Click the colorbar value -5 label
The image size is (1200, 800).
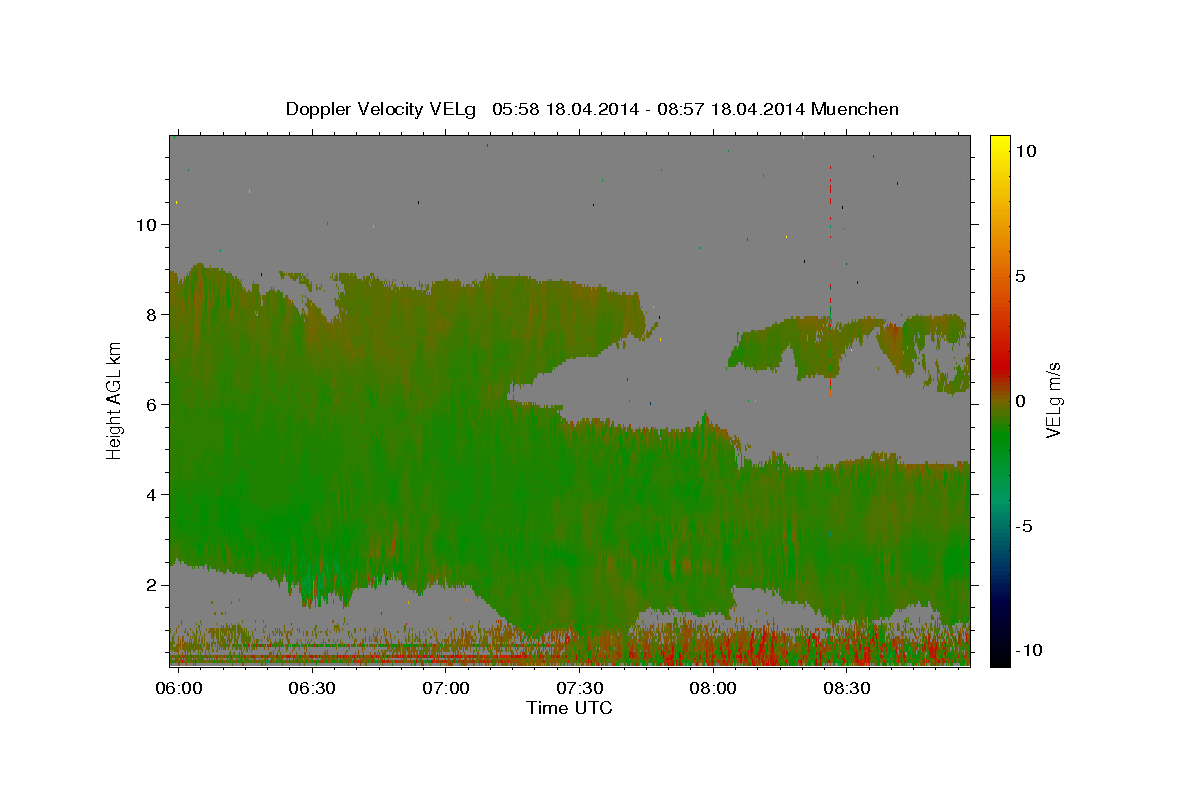[1025, 526]
